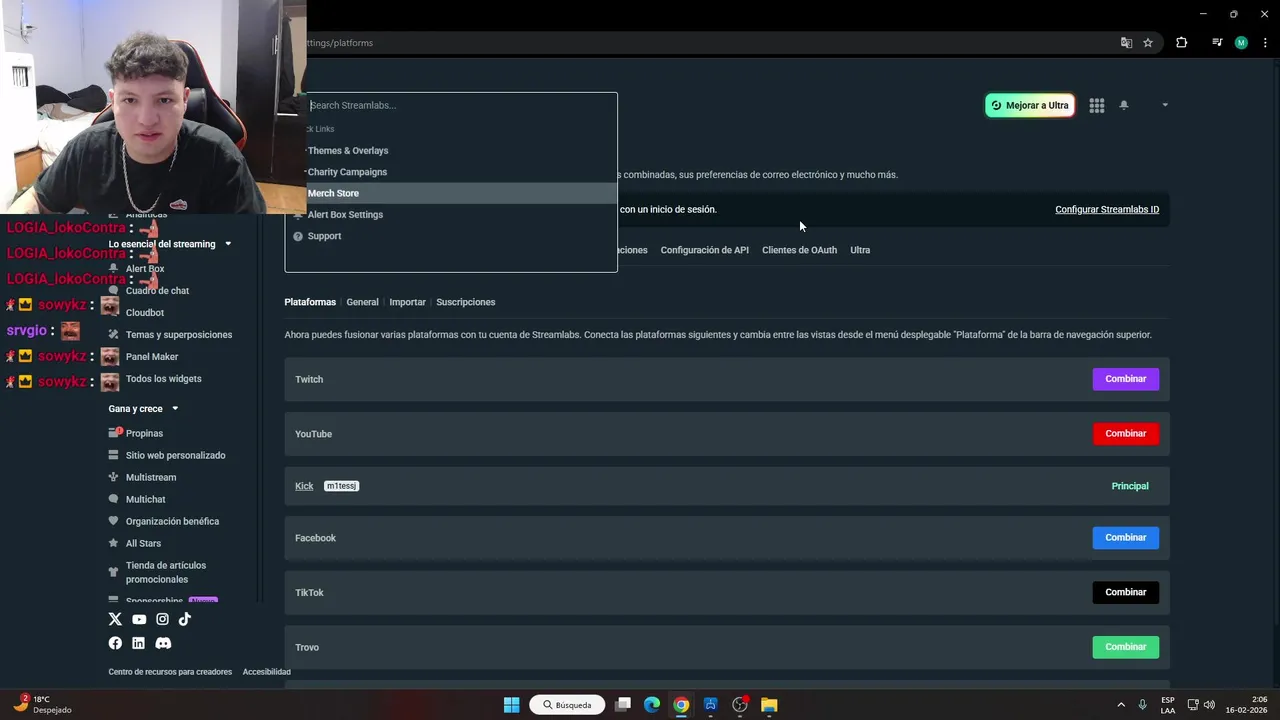This screenshot has width=1280, height=720.
Task: Switch to Configuración de API tab
Action: pos(704,250)
